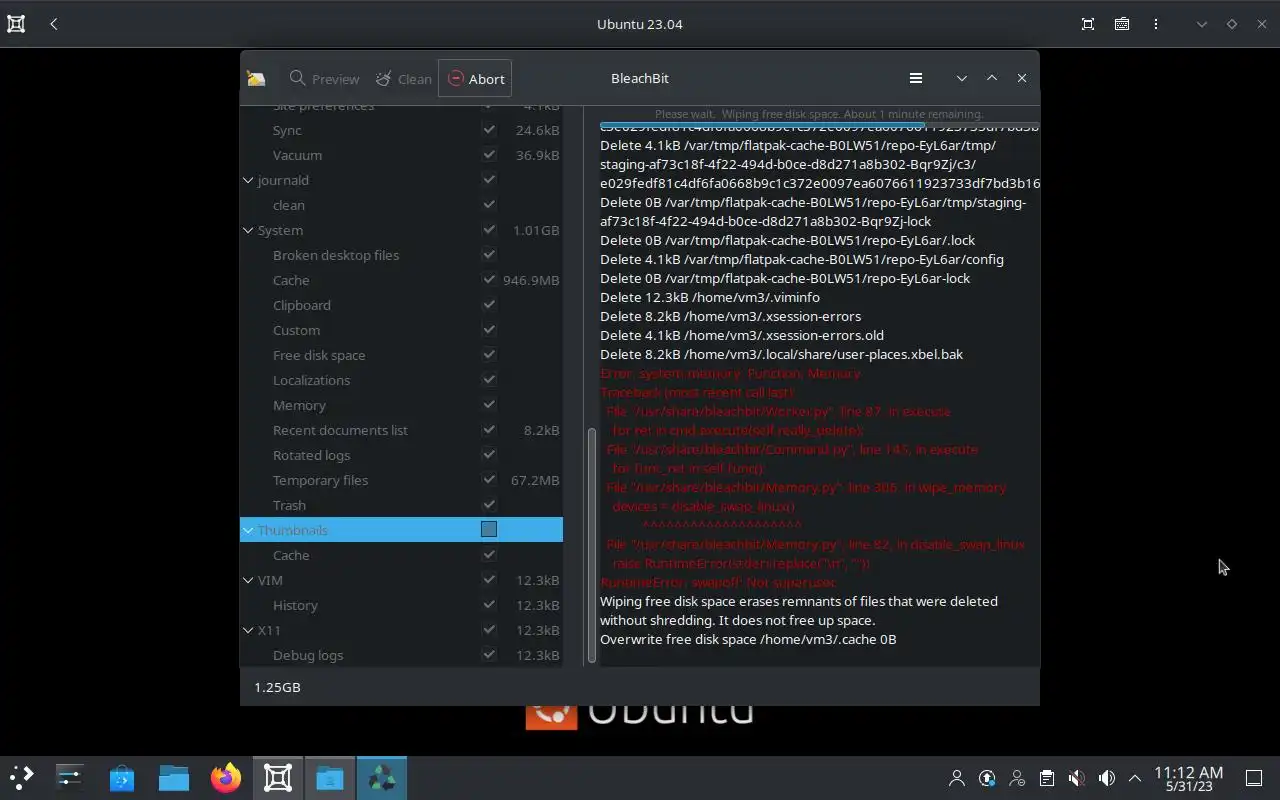
Task: Go back using the viewer back arrow
Action: point(54,24)
